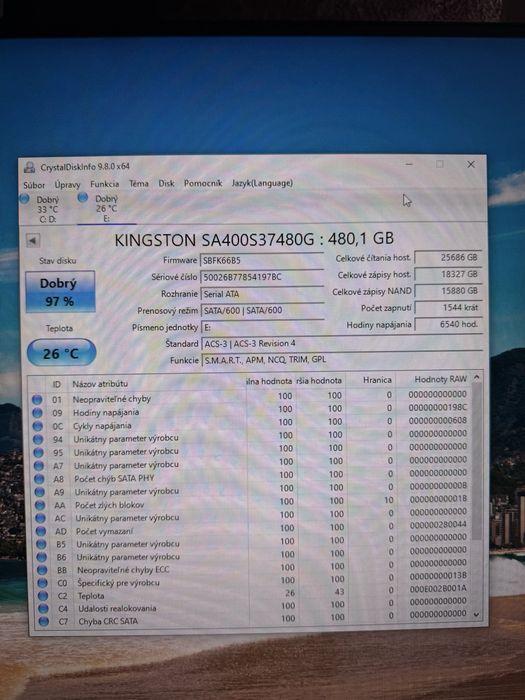Click status icon of attribute 01
The image size is (525, 700).
[37, 400]
